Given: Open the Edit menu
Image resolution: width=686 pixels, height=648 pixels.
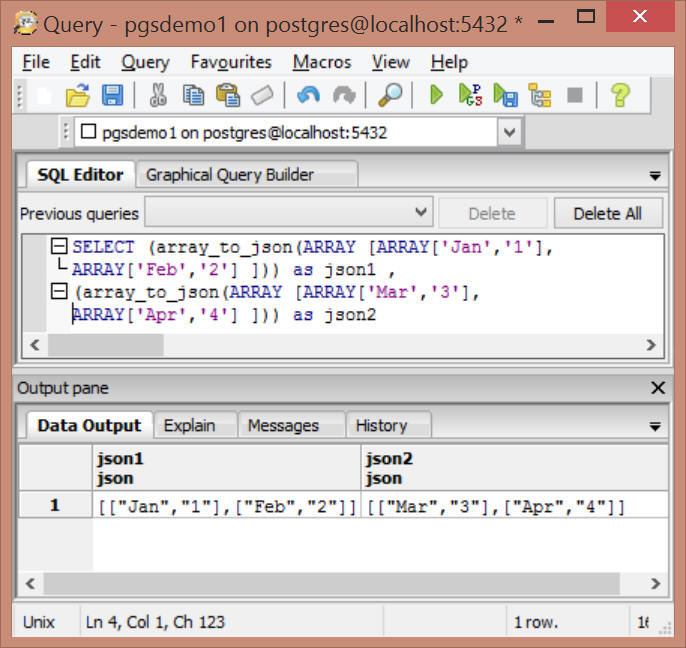Looking at the screenshot, I should 85,62.
